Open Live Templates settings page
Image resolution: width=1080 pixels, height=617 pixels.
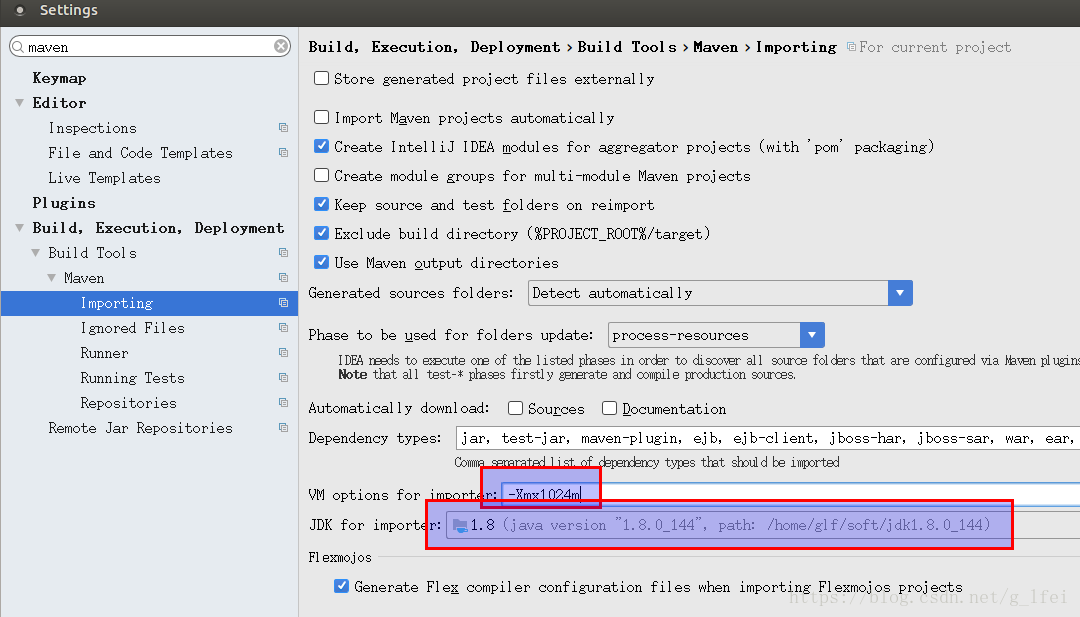tap(104, 178)
